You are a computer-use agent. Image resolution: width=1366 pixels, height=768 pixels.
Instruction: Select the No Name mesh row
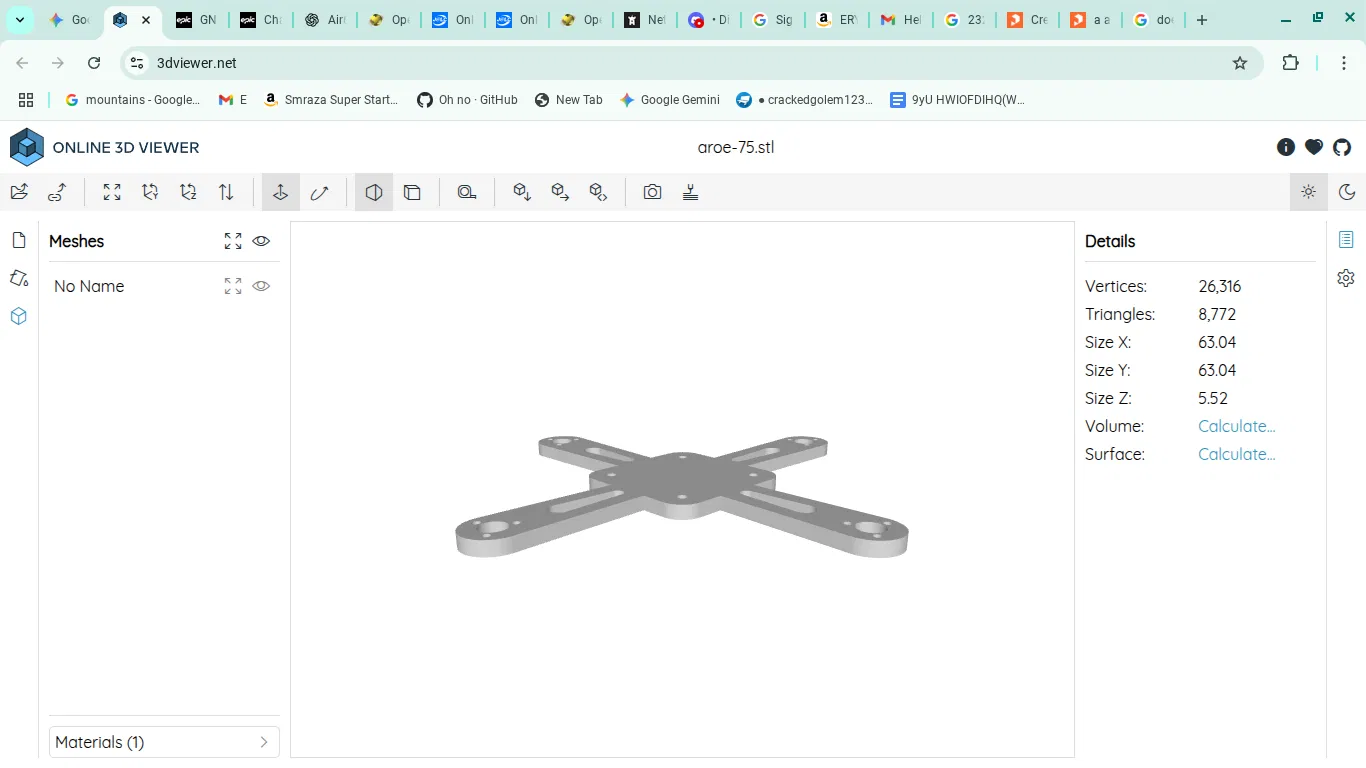point(164,286)
